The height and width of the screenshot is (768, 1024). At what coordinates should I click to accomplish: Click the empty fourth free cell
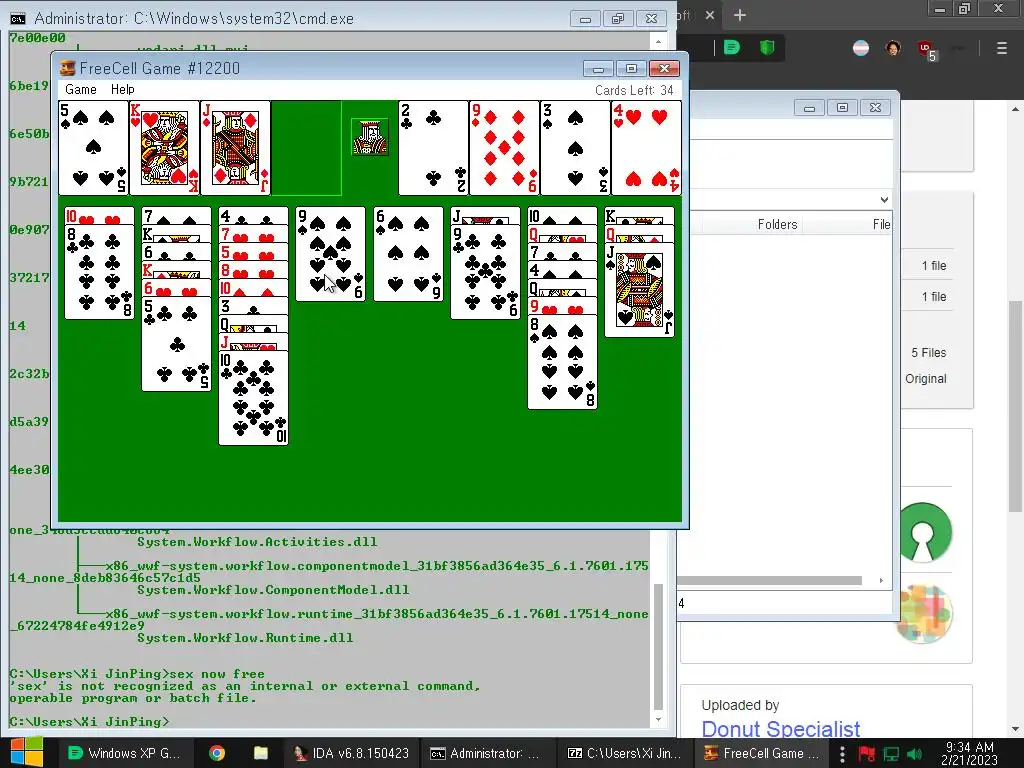tap(306, 148)
